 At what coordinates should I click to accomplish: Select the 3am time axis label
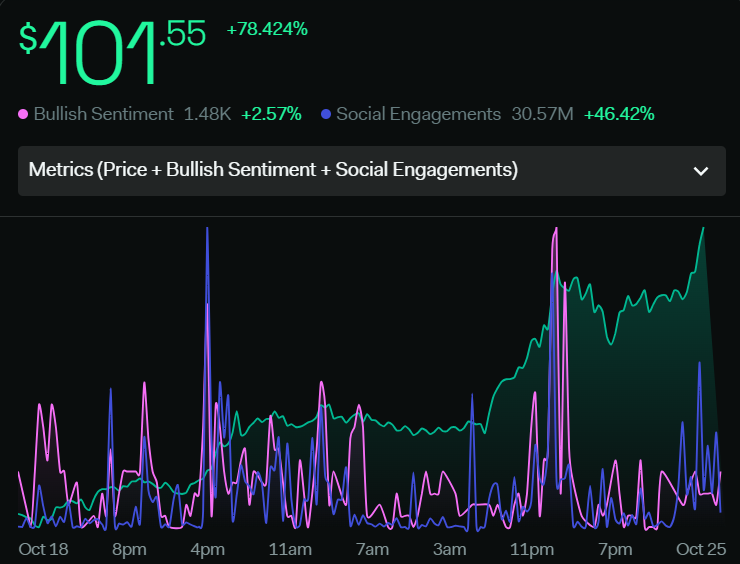(x=450, y=549)
